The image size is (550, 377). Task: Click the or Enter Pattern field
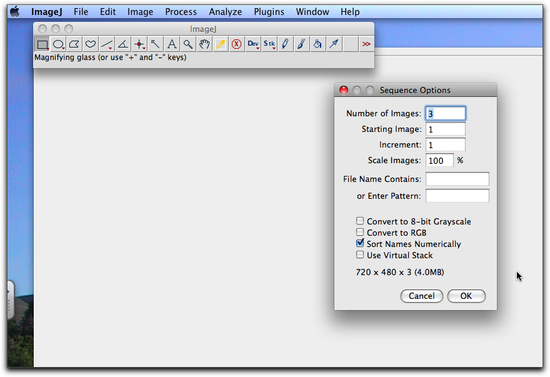[x=457, y=196]
